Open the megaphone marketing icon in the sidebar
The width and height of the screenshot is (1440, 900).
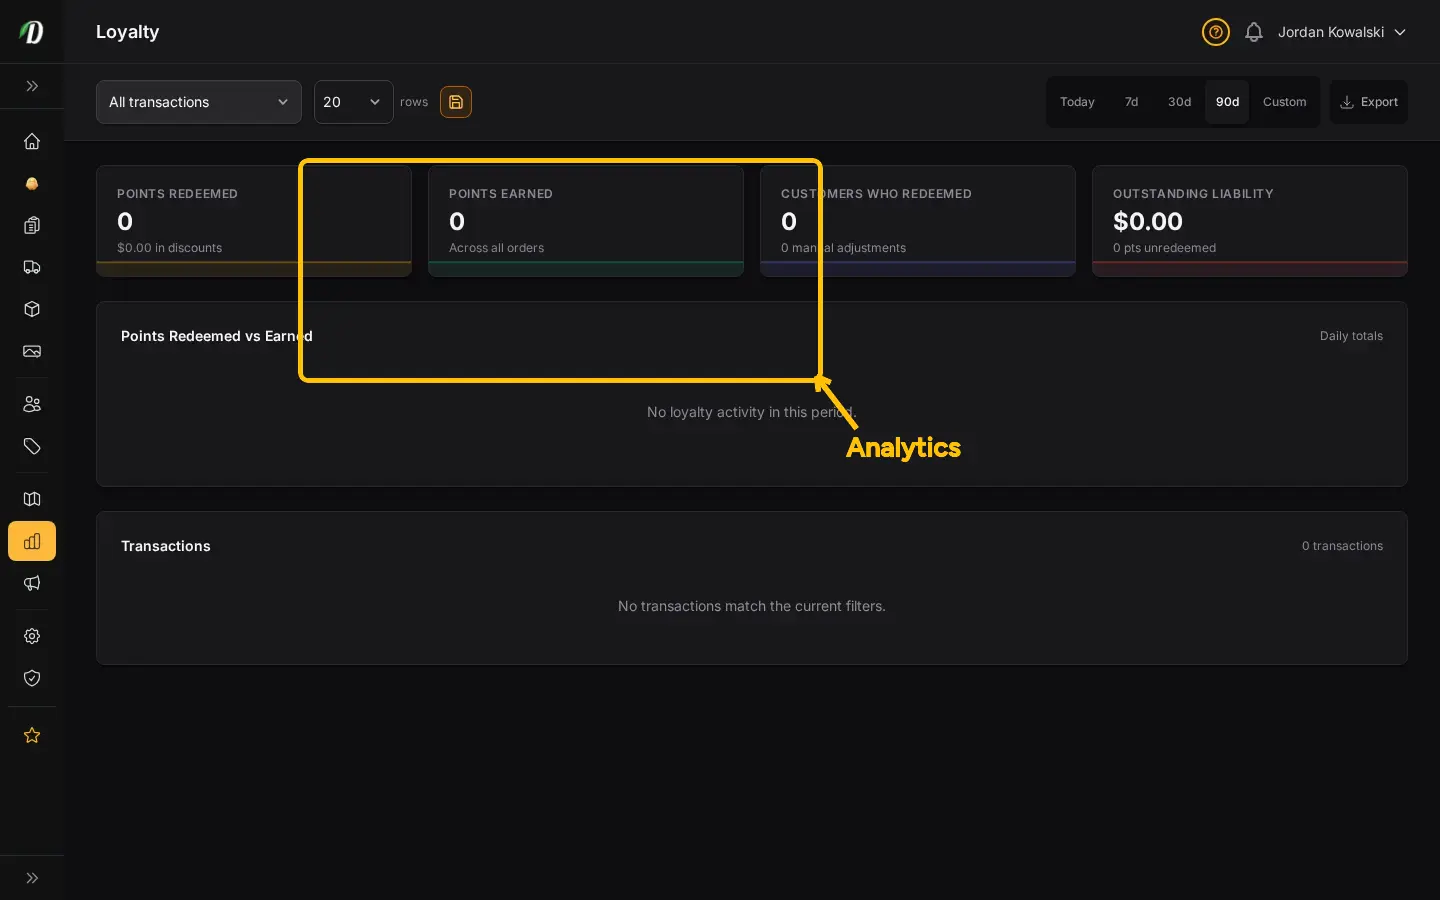click(x=32, y=583)
